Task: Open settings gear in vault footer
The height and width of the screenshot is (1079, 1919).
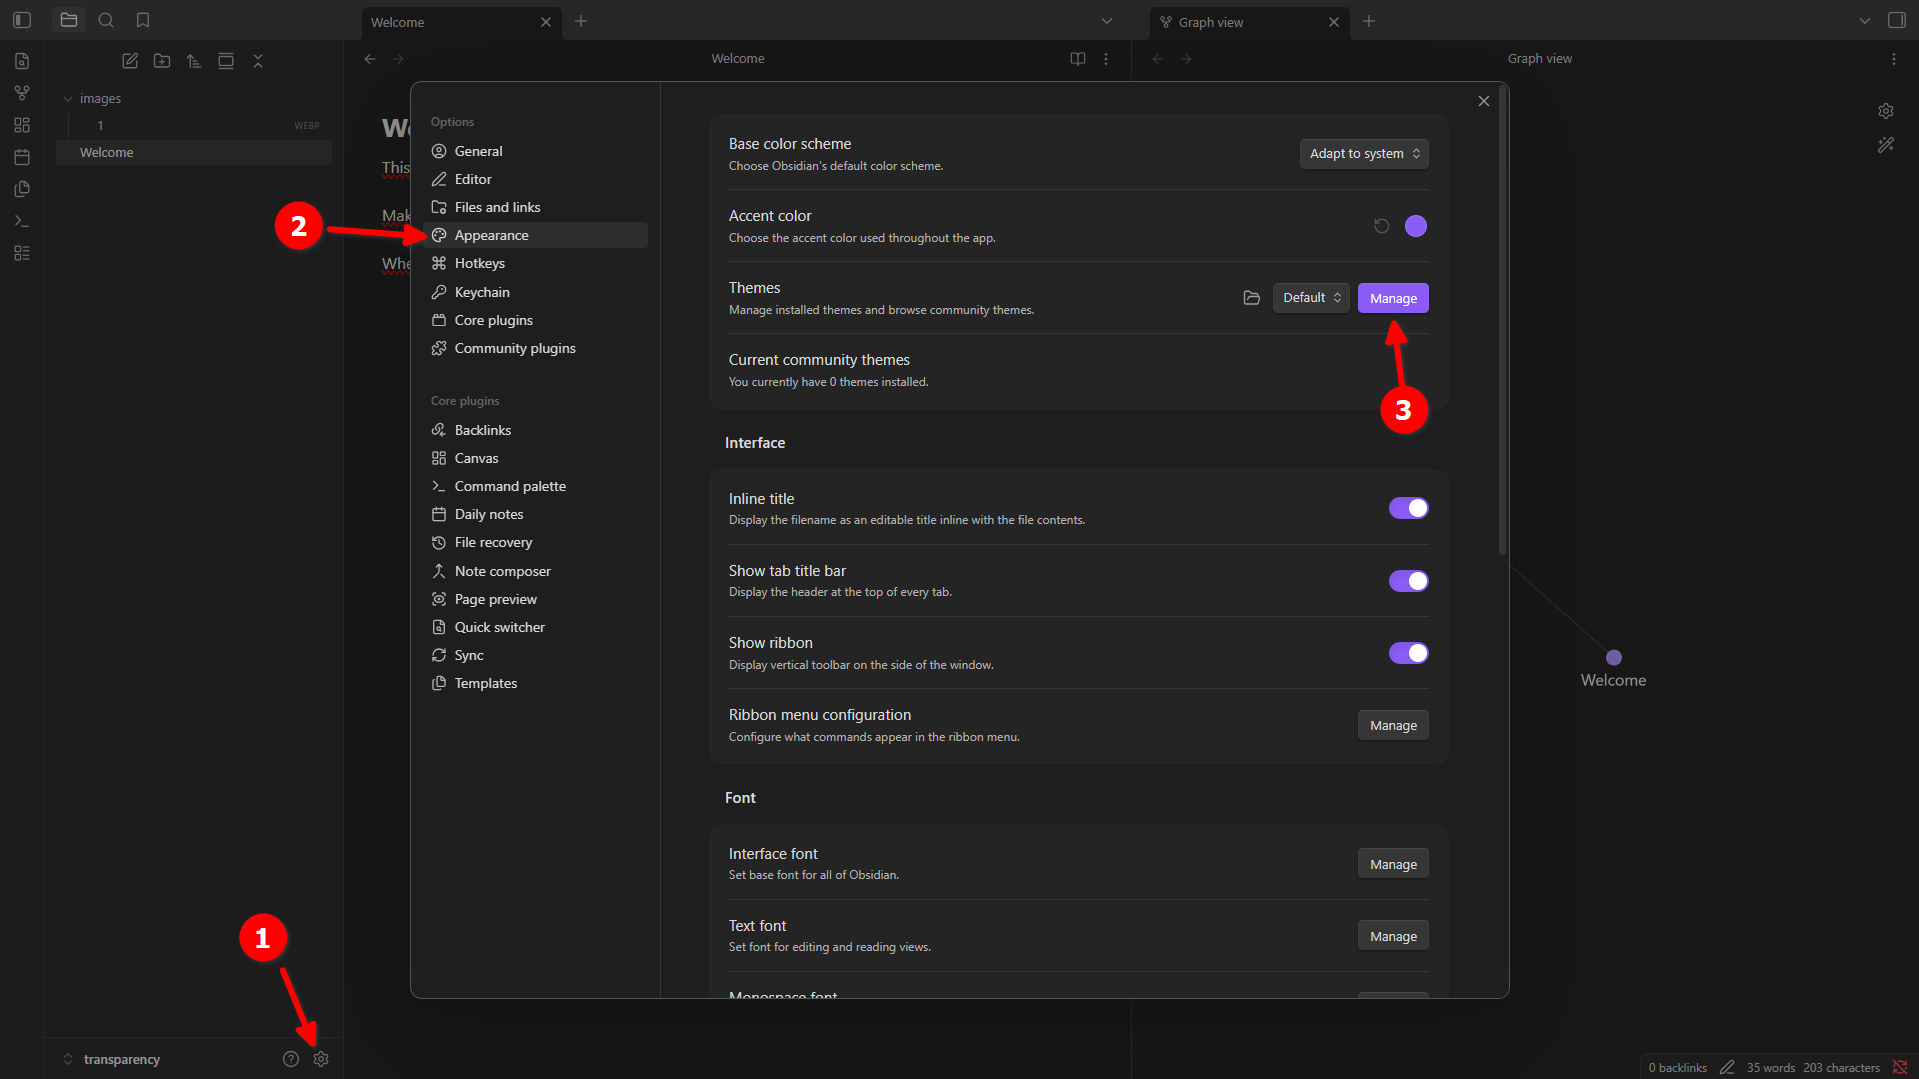Action: [321, 1059]
